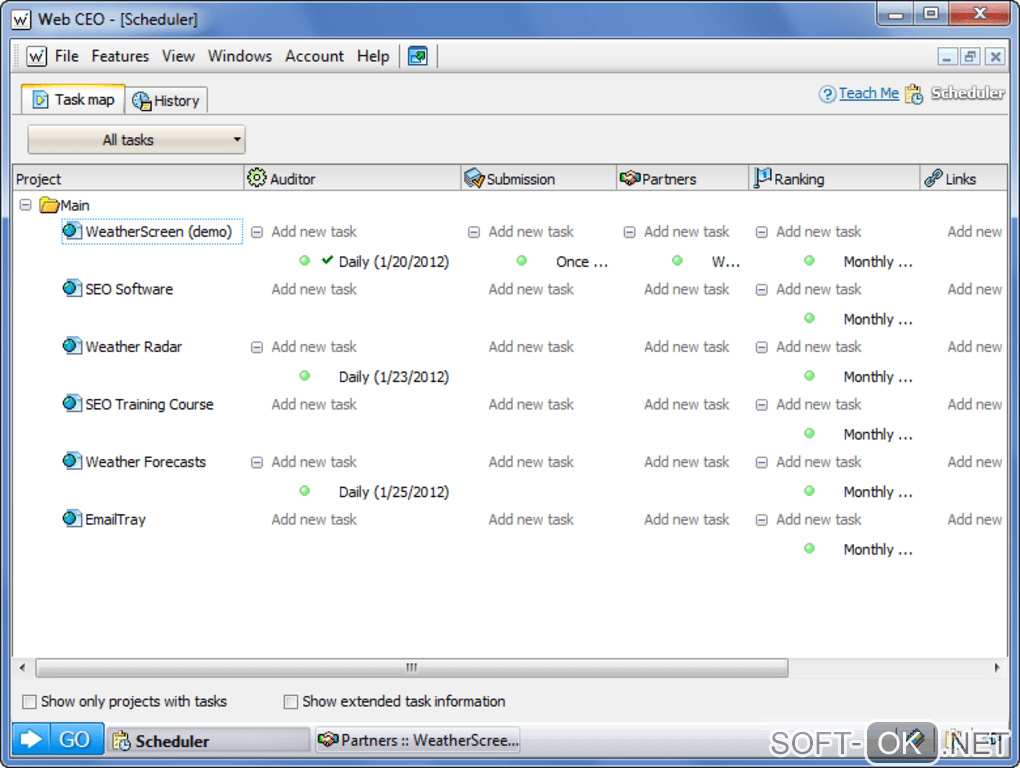Open the File menu
This screenshot has width=1020, height=768.
point(67,57)
